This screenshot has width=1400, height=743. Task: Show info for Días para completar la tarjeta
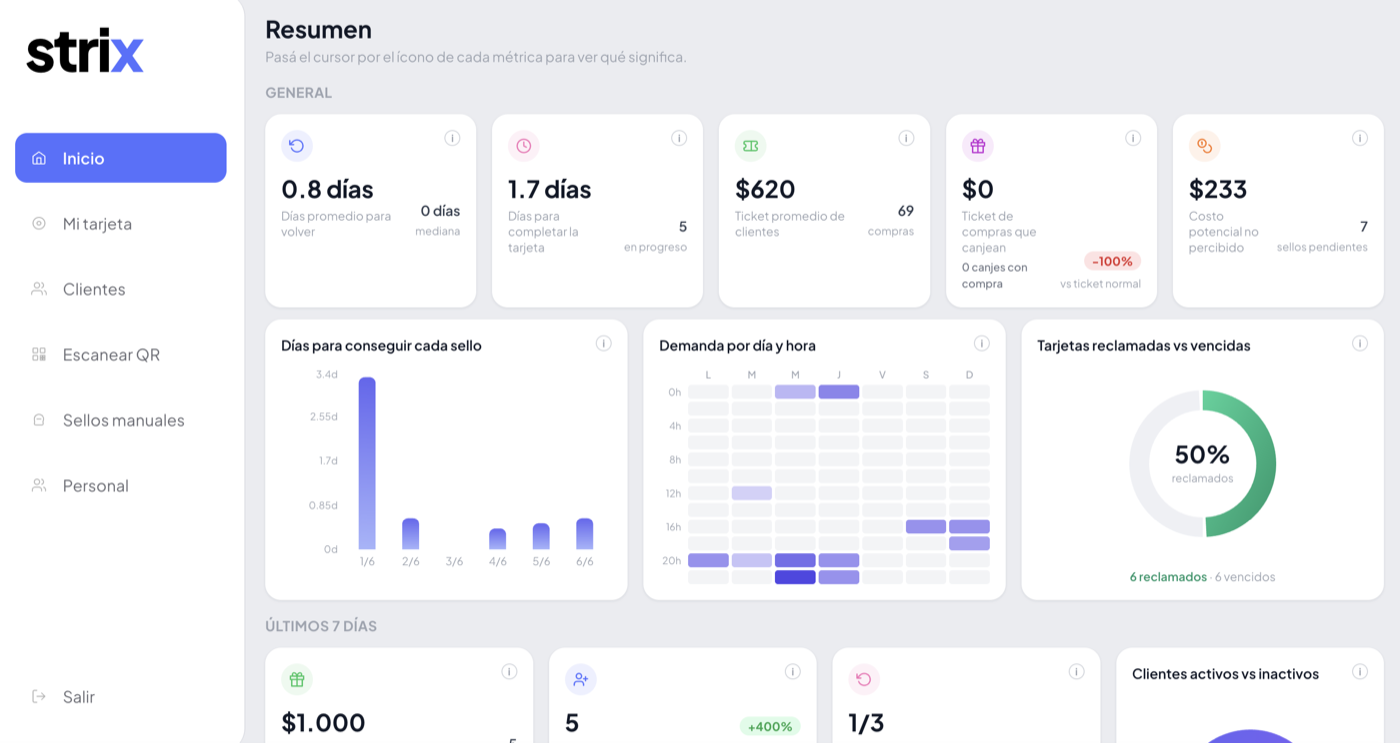[679, 138]
